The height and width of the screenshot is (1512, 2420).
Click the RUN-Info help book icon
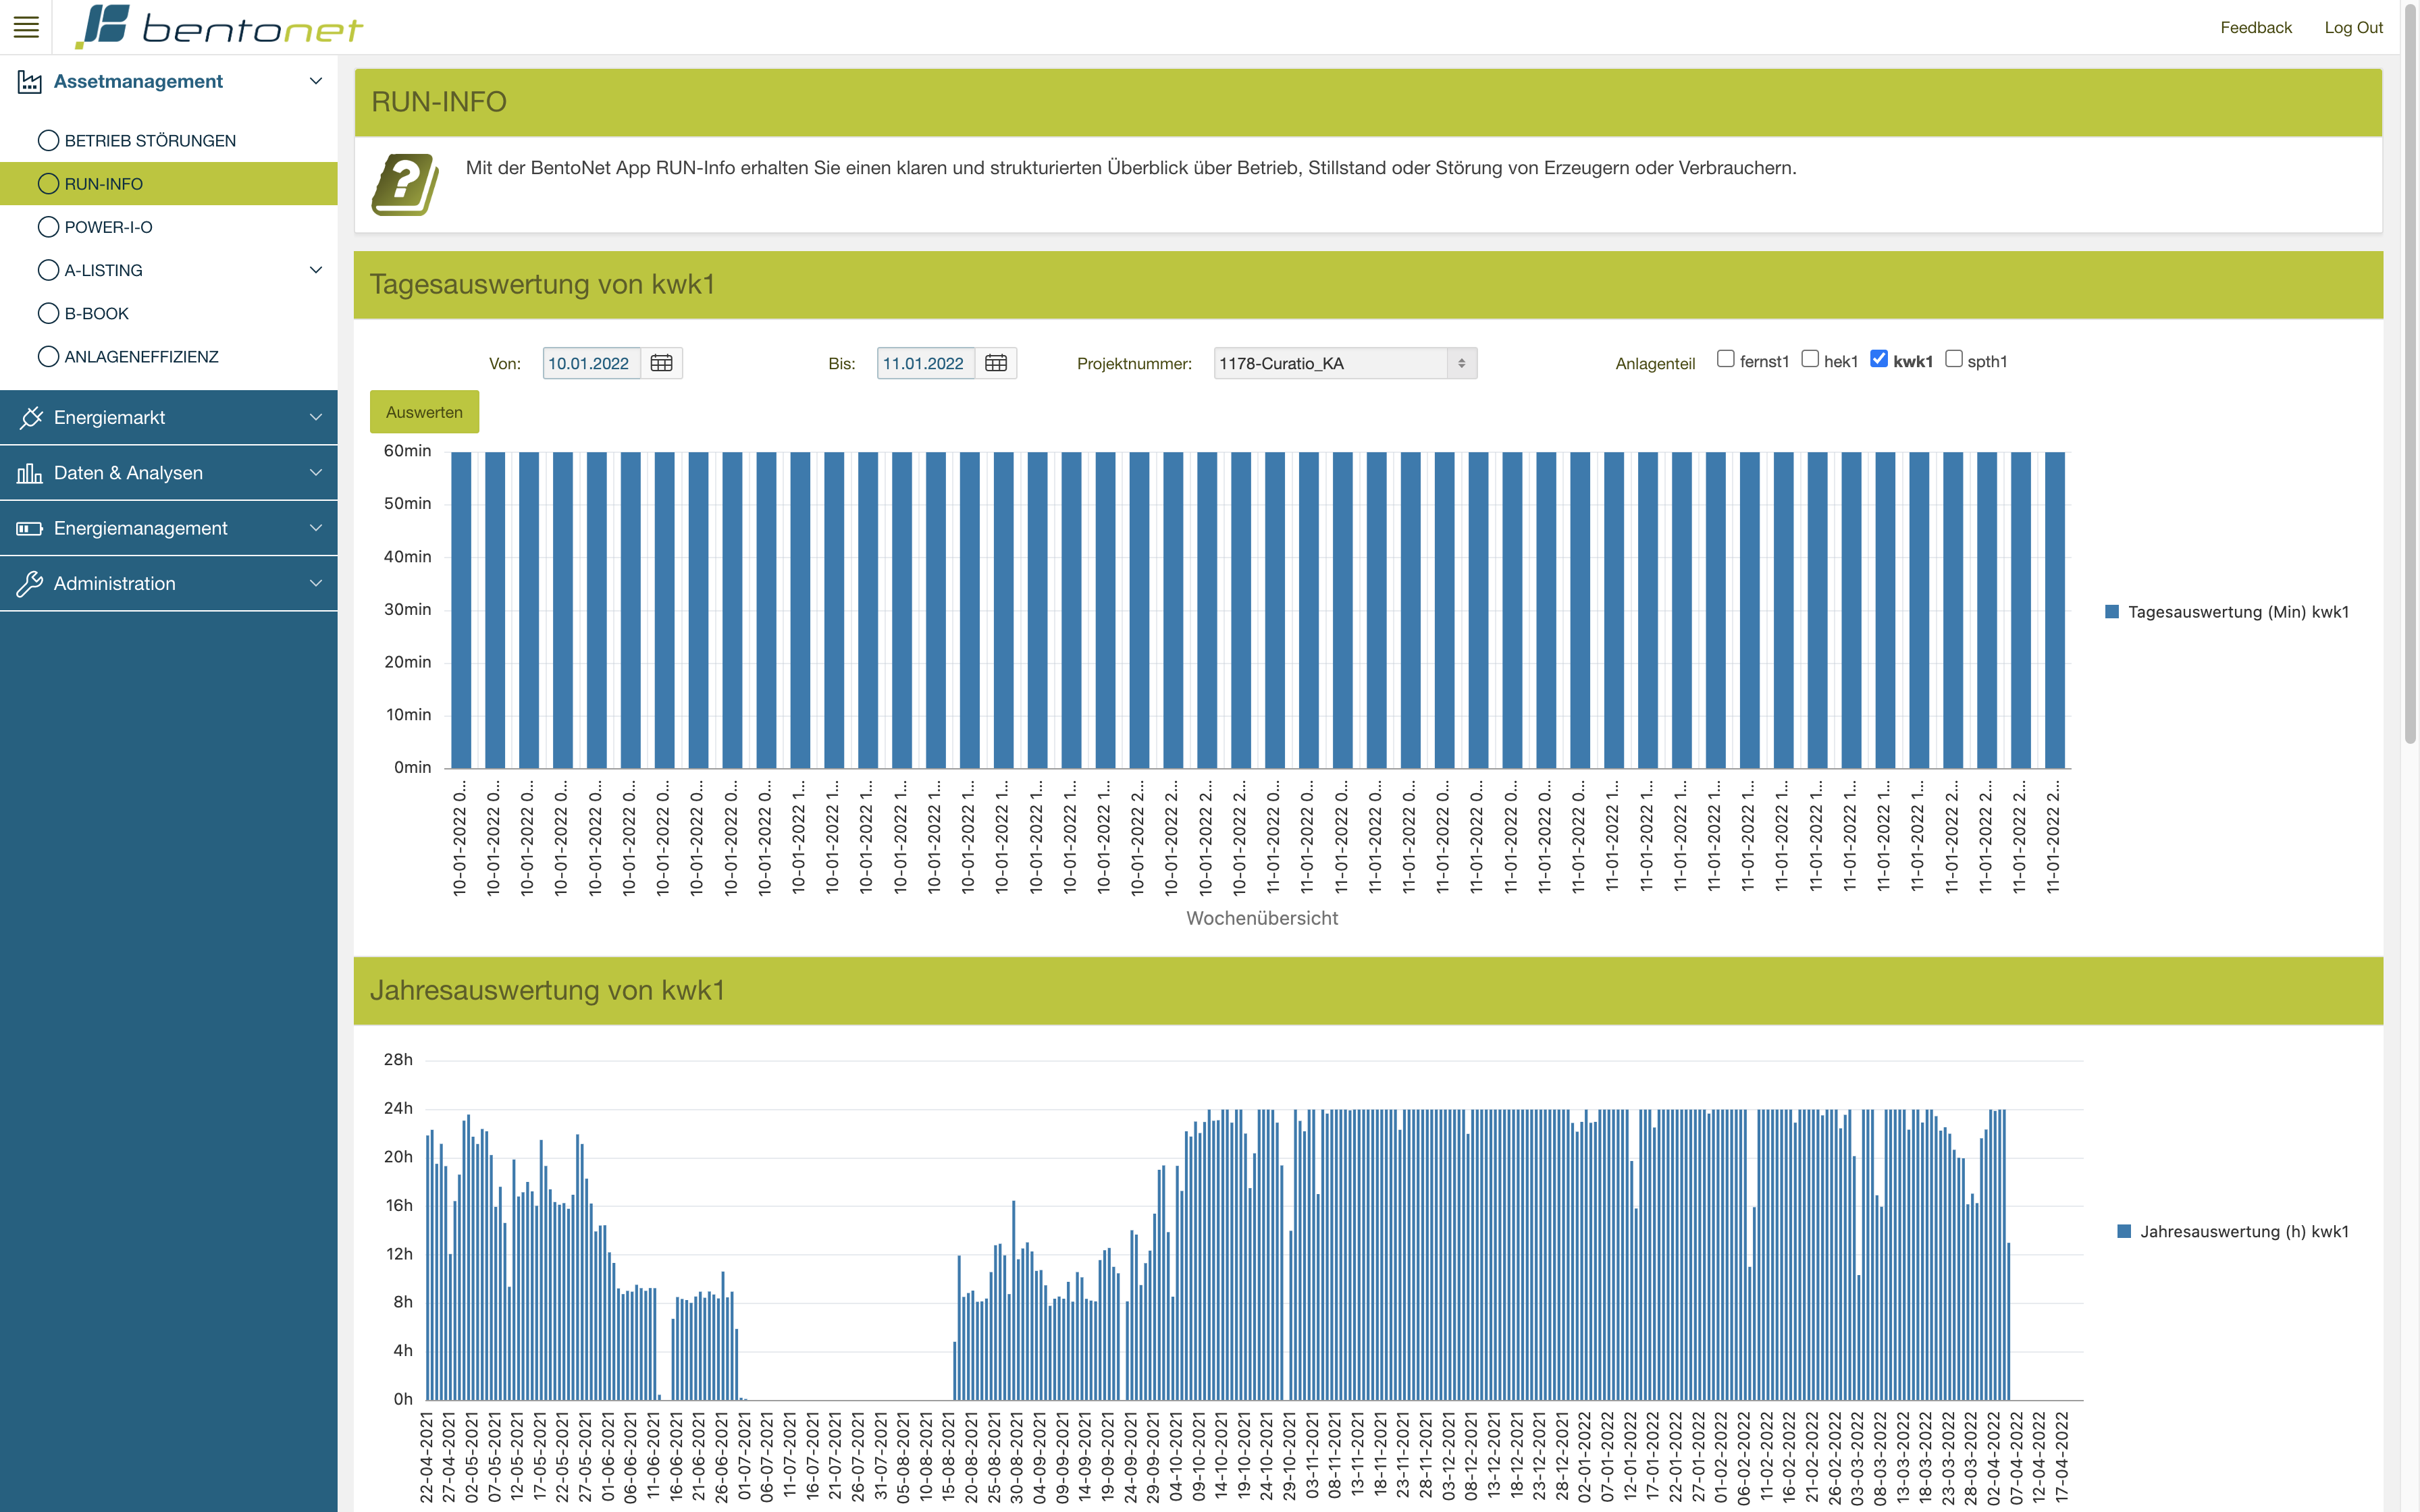pos(405,184)
